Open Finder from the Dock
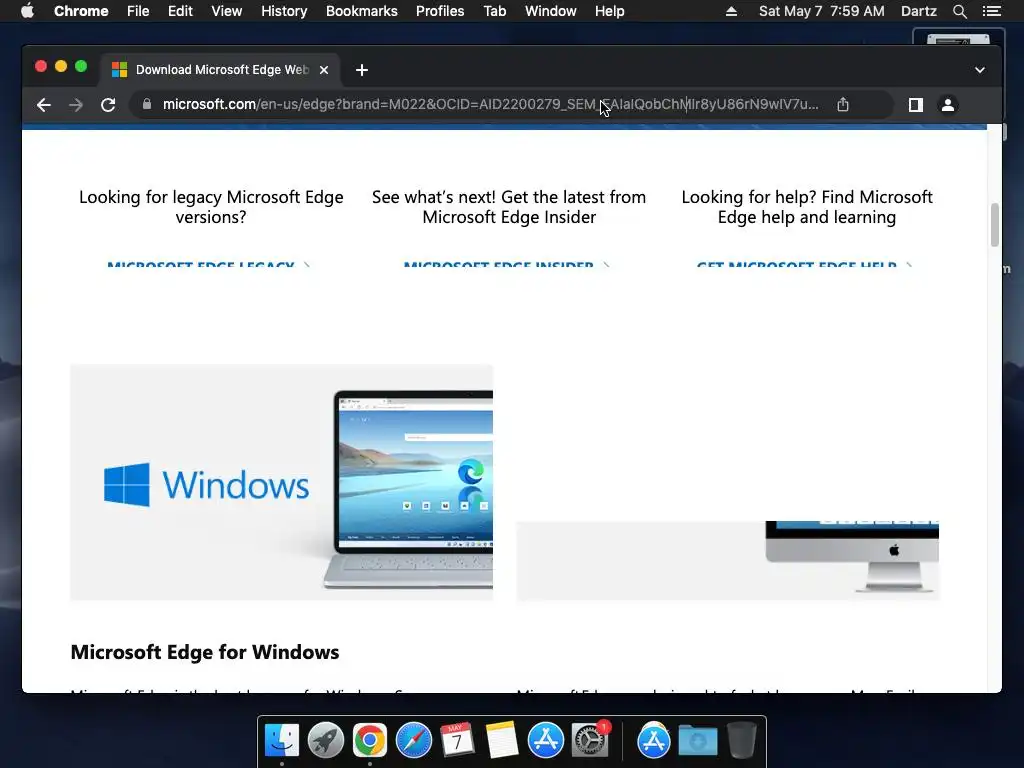Screen dimensions: 1024x768 click(281, 740)
